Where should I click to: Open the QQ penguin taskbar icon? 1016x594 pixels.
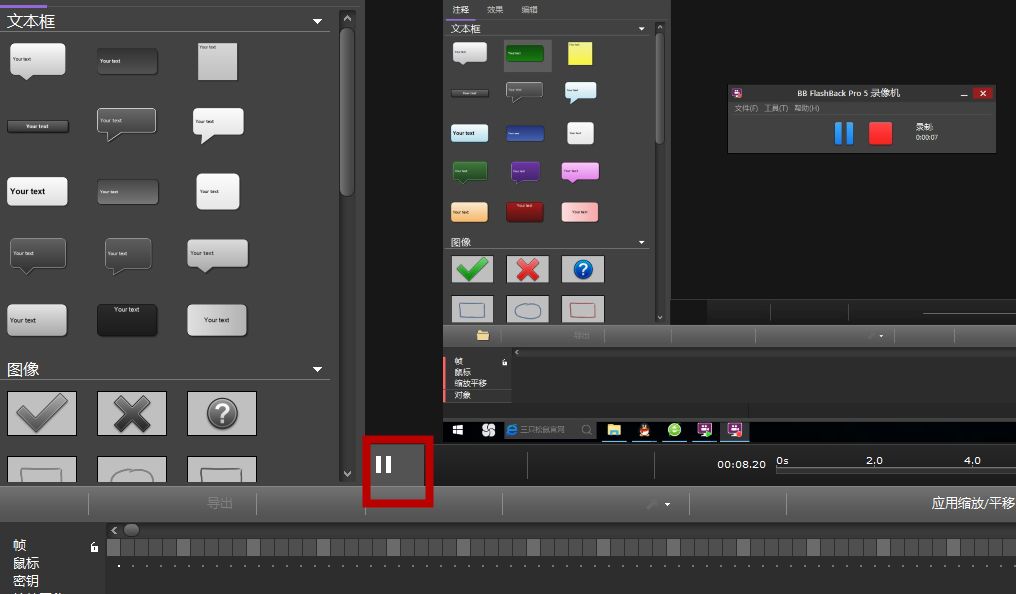click(x=644, y=430)
